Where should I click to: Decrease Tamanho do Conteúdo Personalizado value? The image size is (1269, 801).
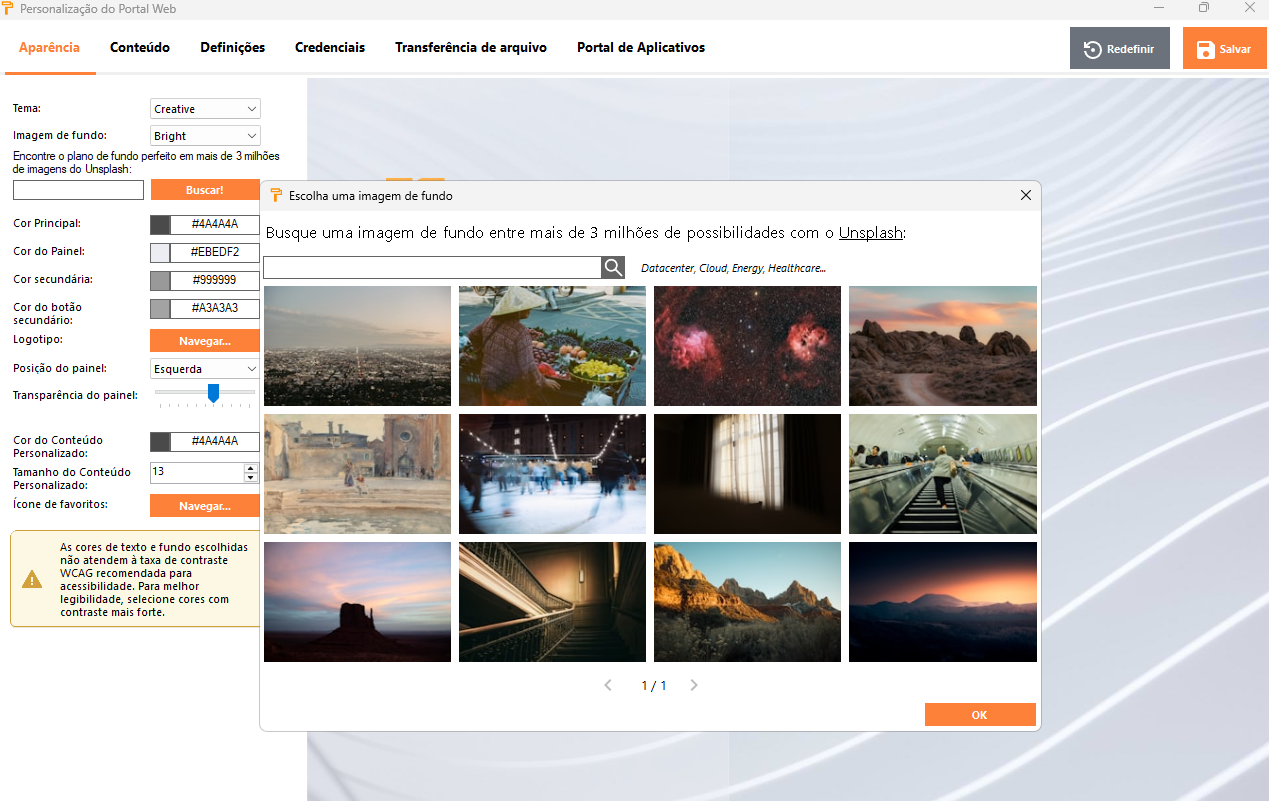pyautogui.click(x=251, y=478)
